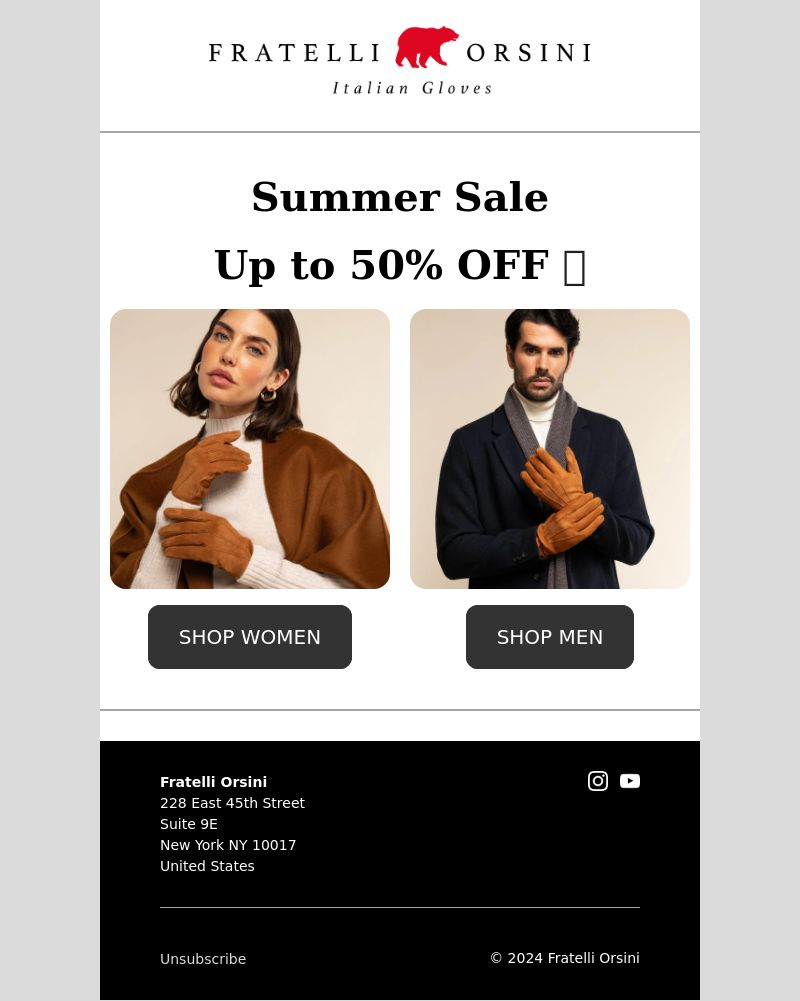Click the SHOP WOMEN button

250,637
